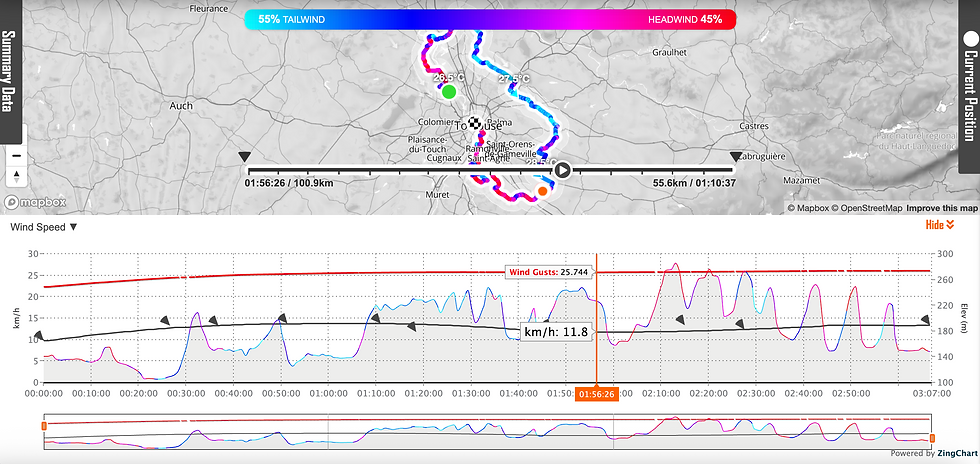The height and width of the screenshot is (464, 980).
Task: Click the orange 01:56:26 time marker
Action: [x=598, y=394]
